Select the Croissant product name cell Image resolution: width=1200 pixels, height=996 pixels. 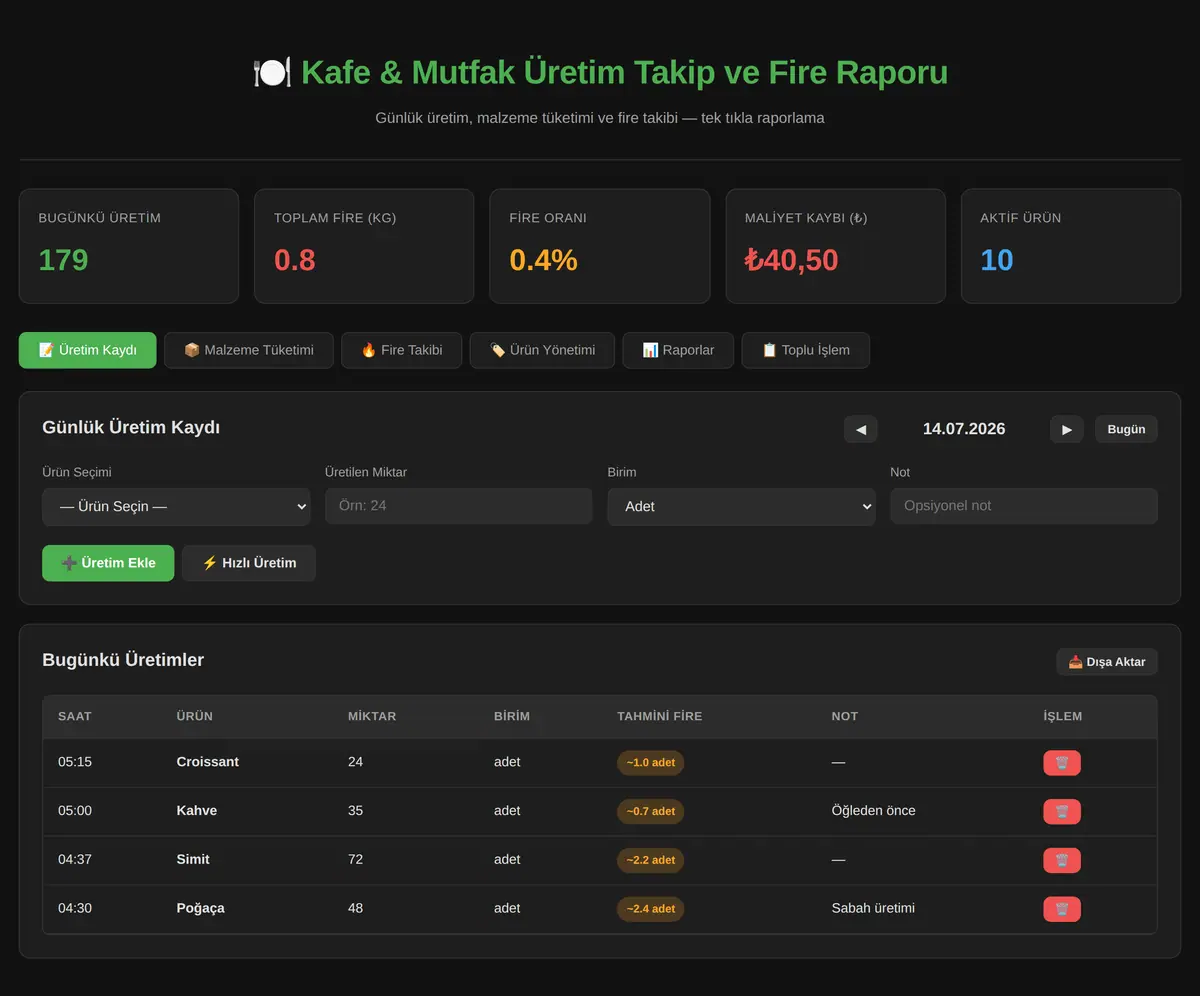(208, 762)
